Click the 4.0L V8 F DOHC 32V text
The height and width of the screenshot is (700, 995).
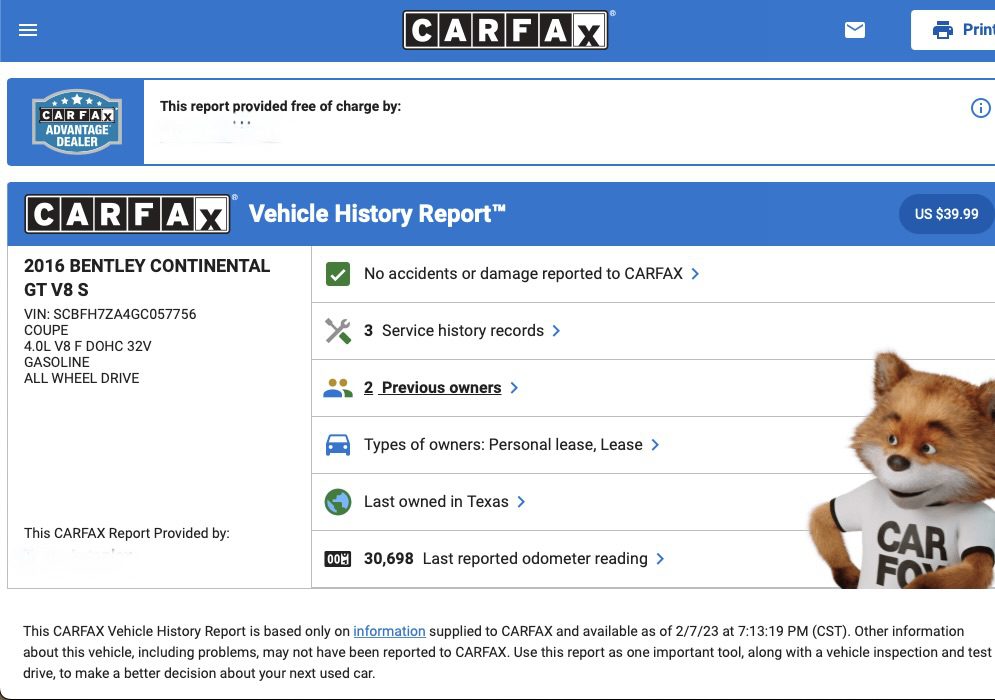(88, 347)
